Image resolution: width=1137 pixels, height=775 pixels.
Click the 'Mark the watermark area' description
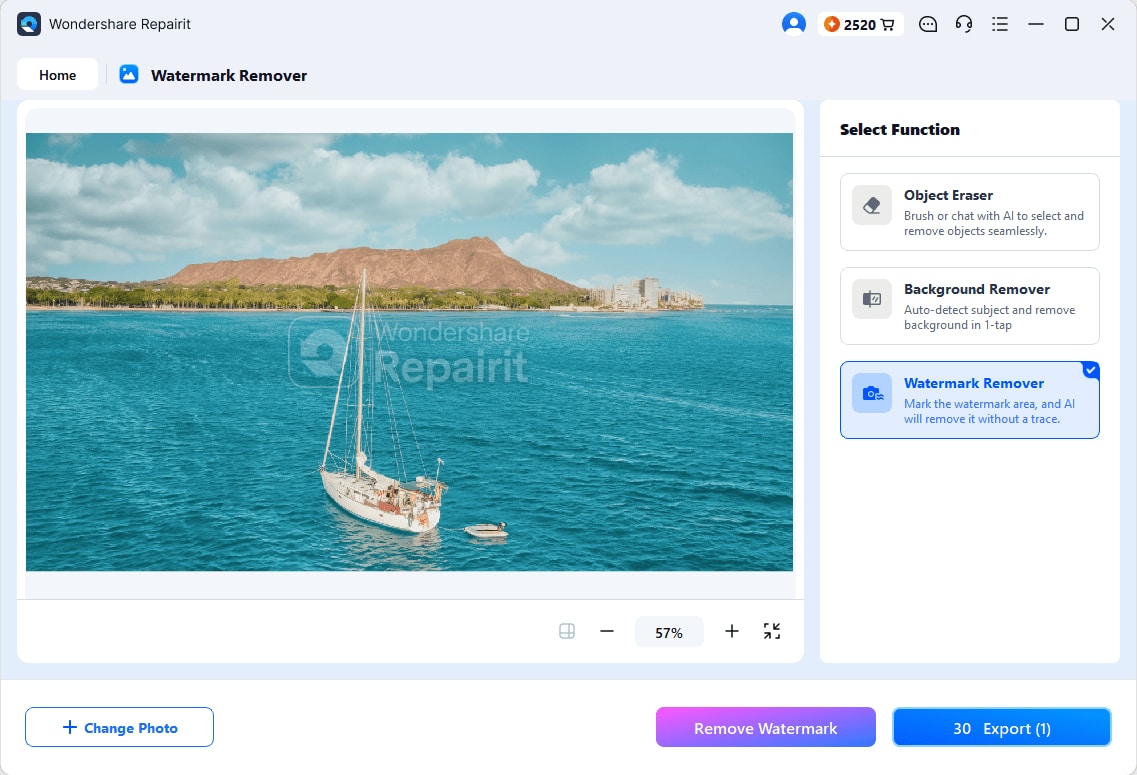(x=989, y=411)
